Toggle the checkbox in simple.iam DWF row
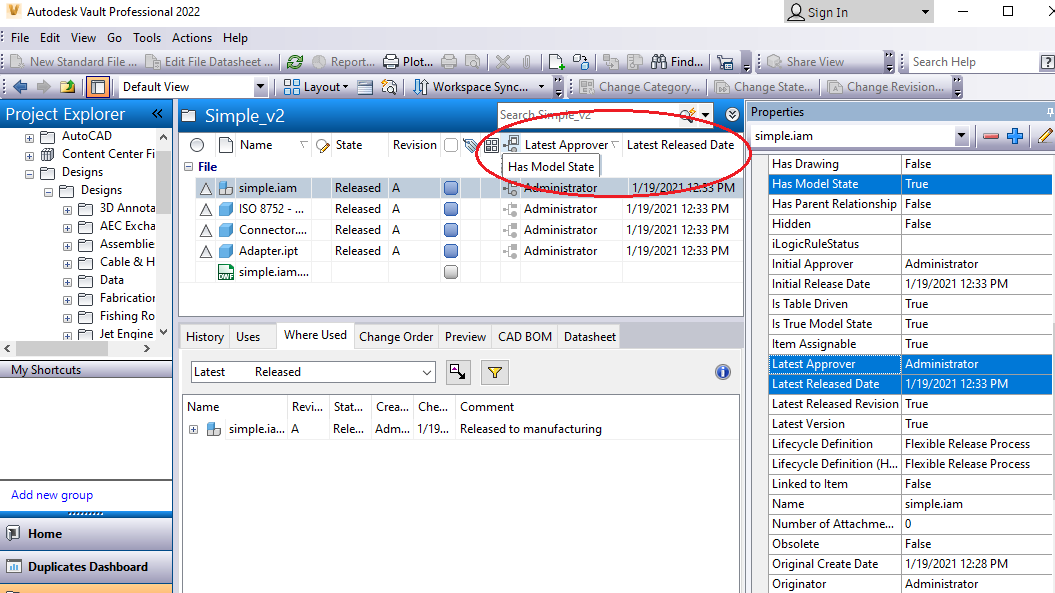The height and width of the screenshot is (593, 1055). point(451,272)
